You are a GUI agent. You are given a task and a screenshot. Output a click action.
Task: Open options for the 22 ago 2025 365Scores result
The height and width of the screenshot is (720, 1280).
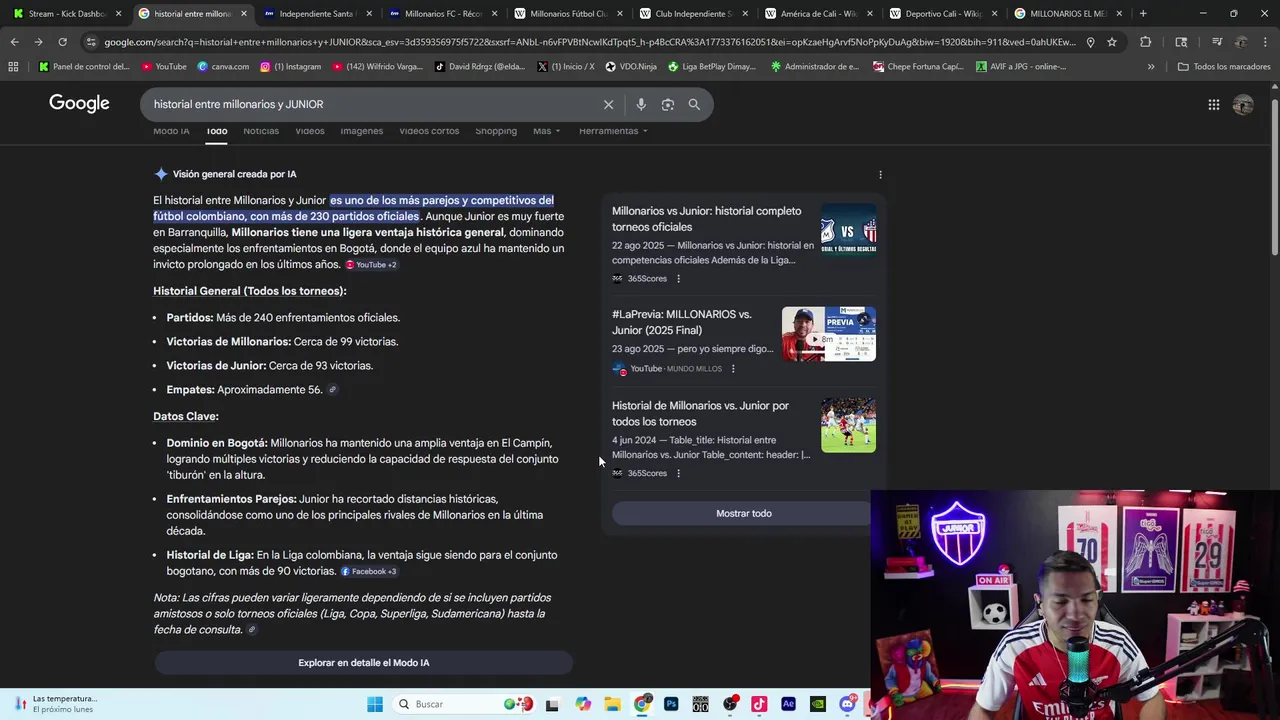coord(678,279)
